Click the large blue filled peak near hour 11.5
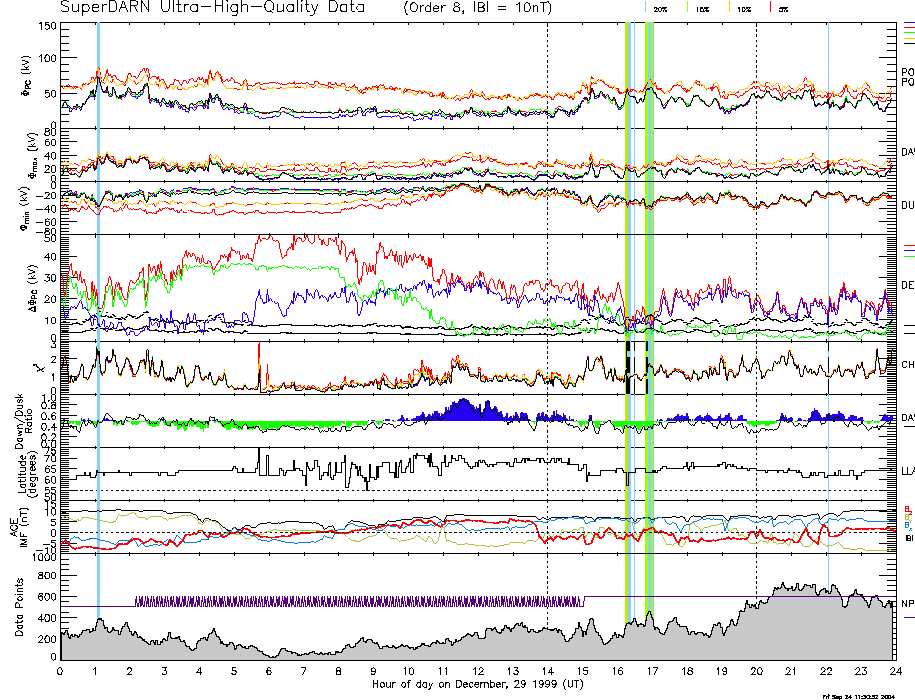This screenshot has width=915, height=700. [x=463, y=411]
